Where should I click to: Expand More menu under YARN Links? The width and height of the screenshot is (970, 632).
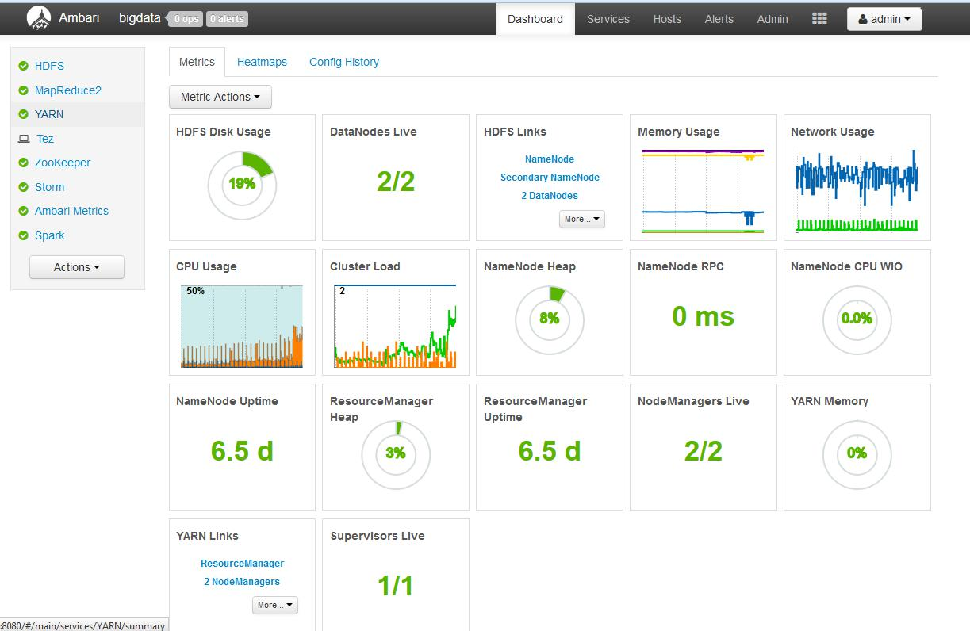point(275,605)
